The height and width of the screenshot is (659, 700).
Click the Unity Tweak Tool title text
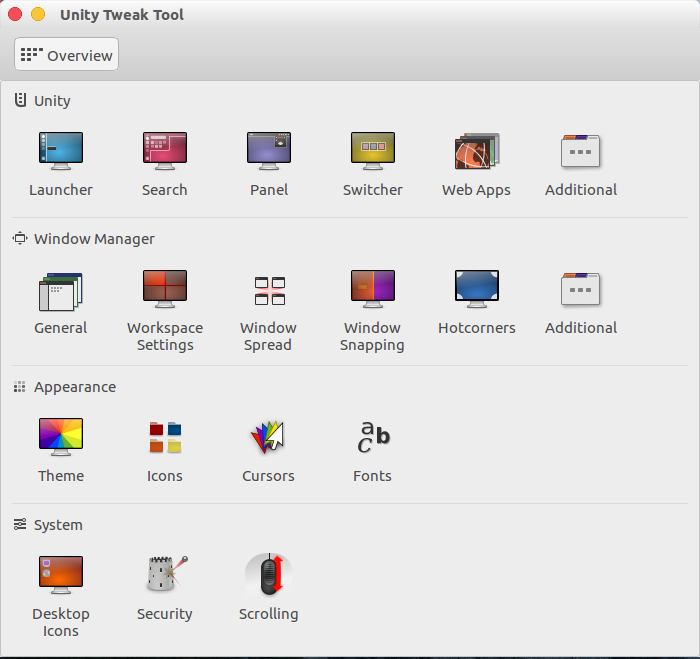pos(122,15)
